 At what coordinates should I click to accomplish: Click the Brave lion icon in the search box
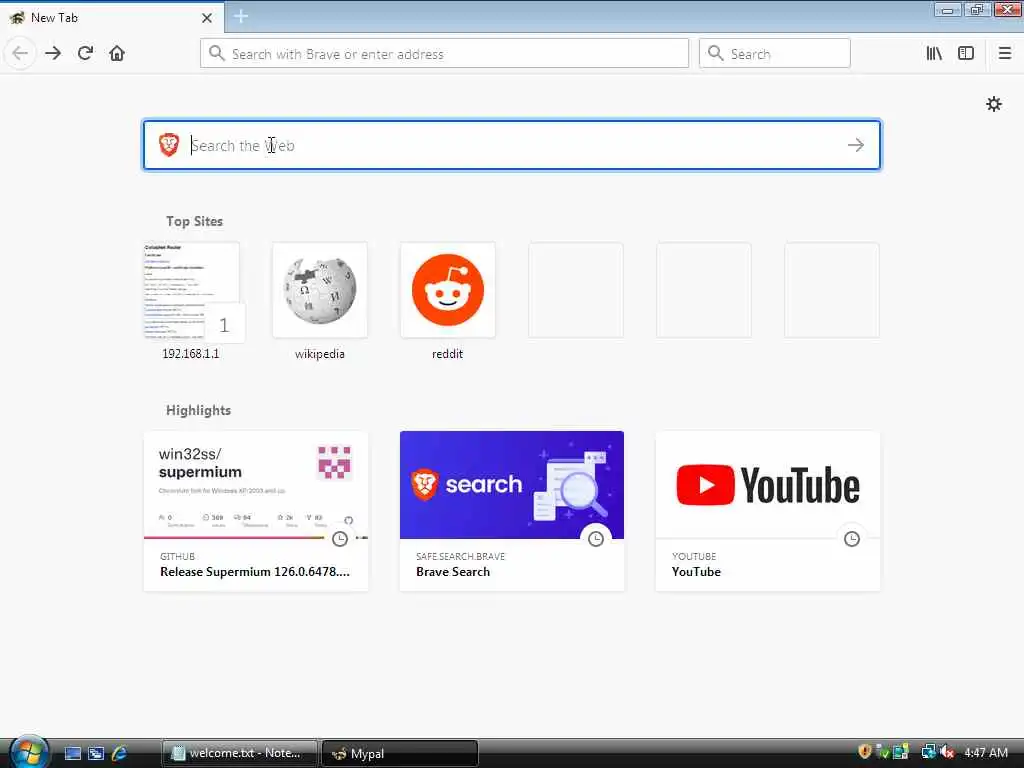coord(169,144)
